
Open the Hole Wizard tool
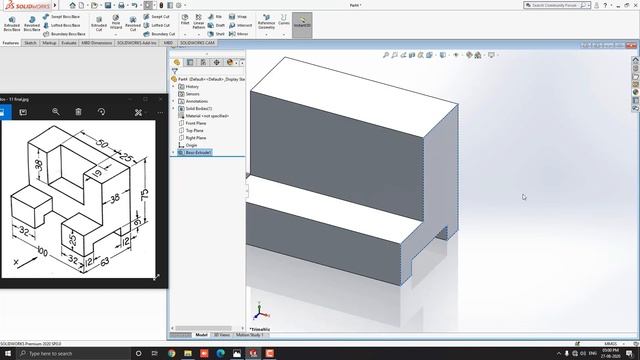(116, 22)
